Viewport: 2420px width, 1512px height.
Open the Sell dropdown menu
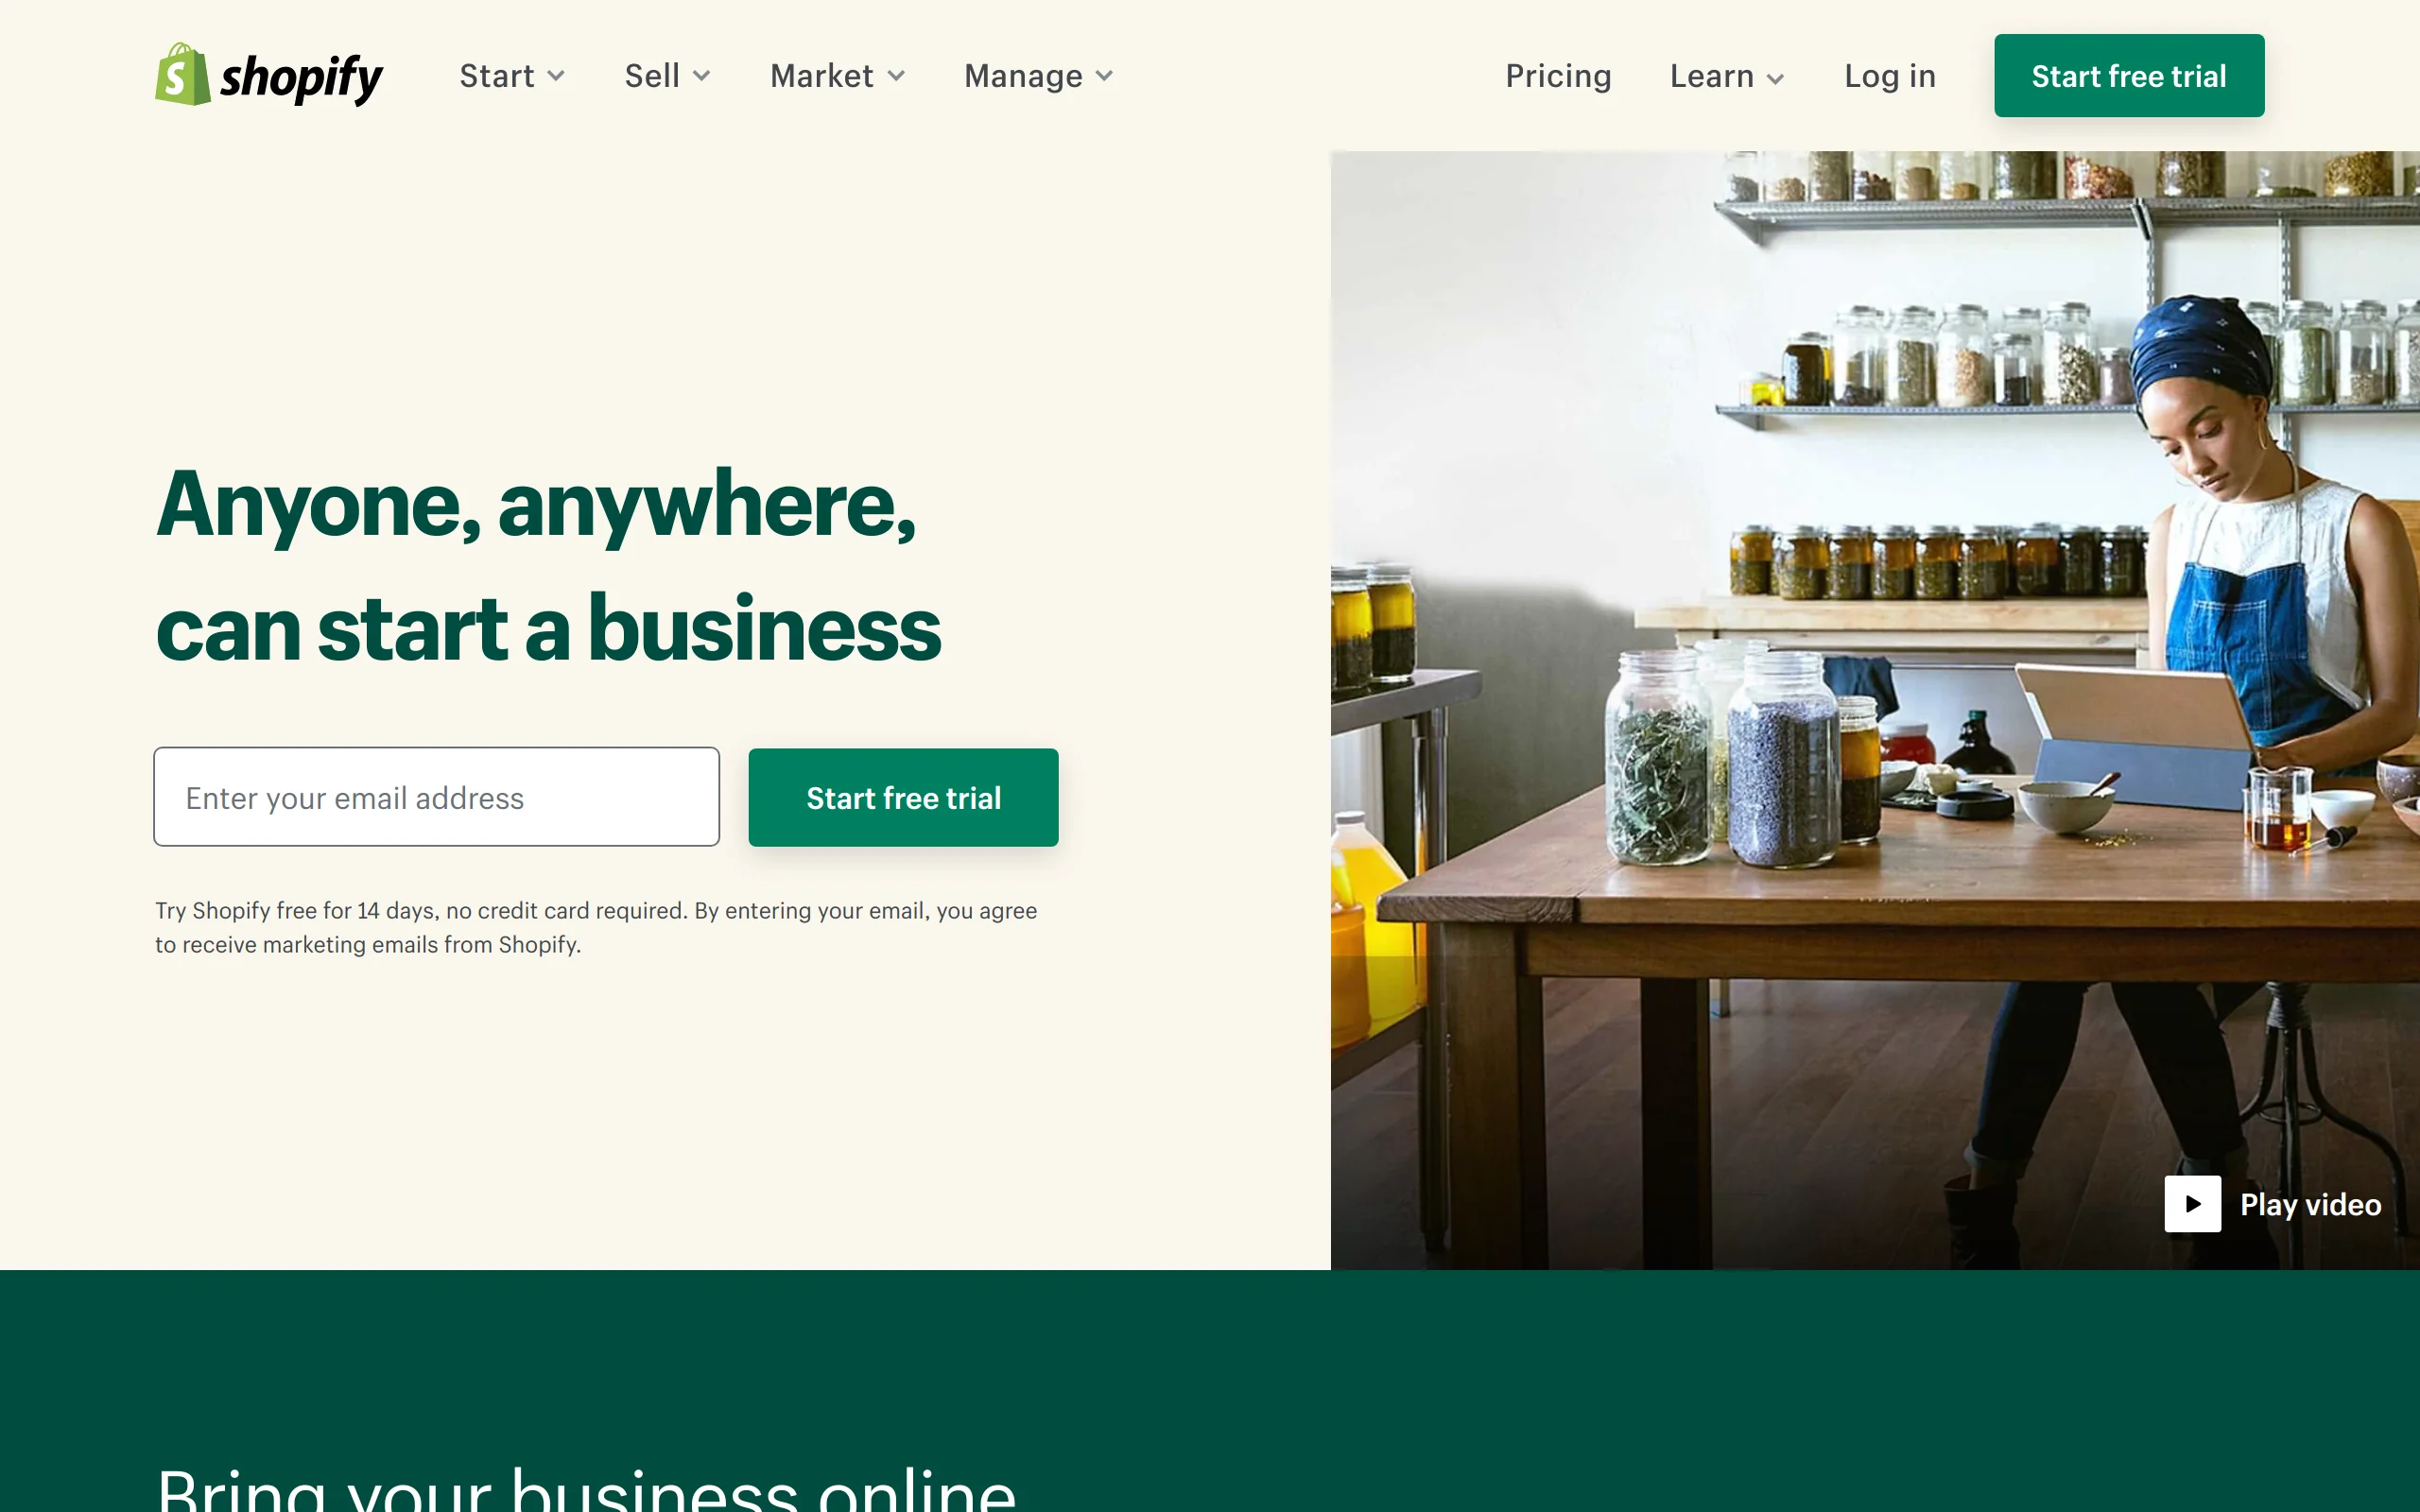pyautogui.click(x=667, y=76)
